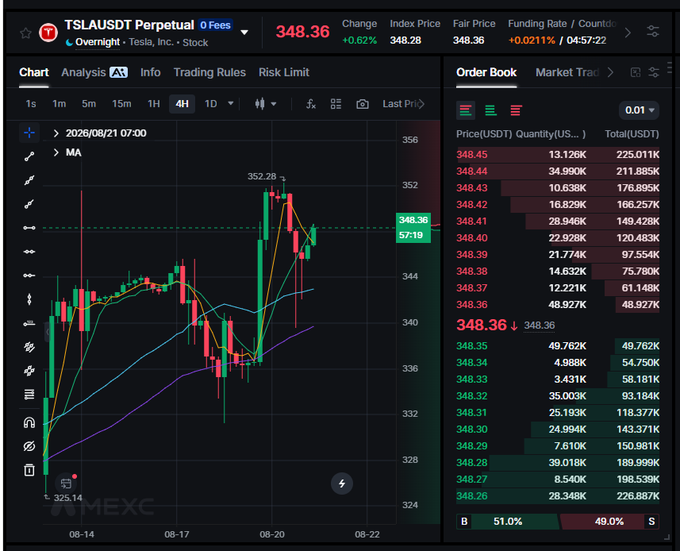The width and height of the screenshot is (680, 551).
Task: Expand the MA indicator legend
Action: tap(56, 153)
